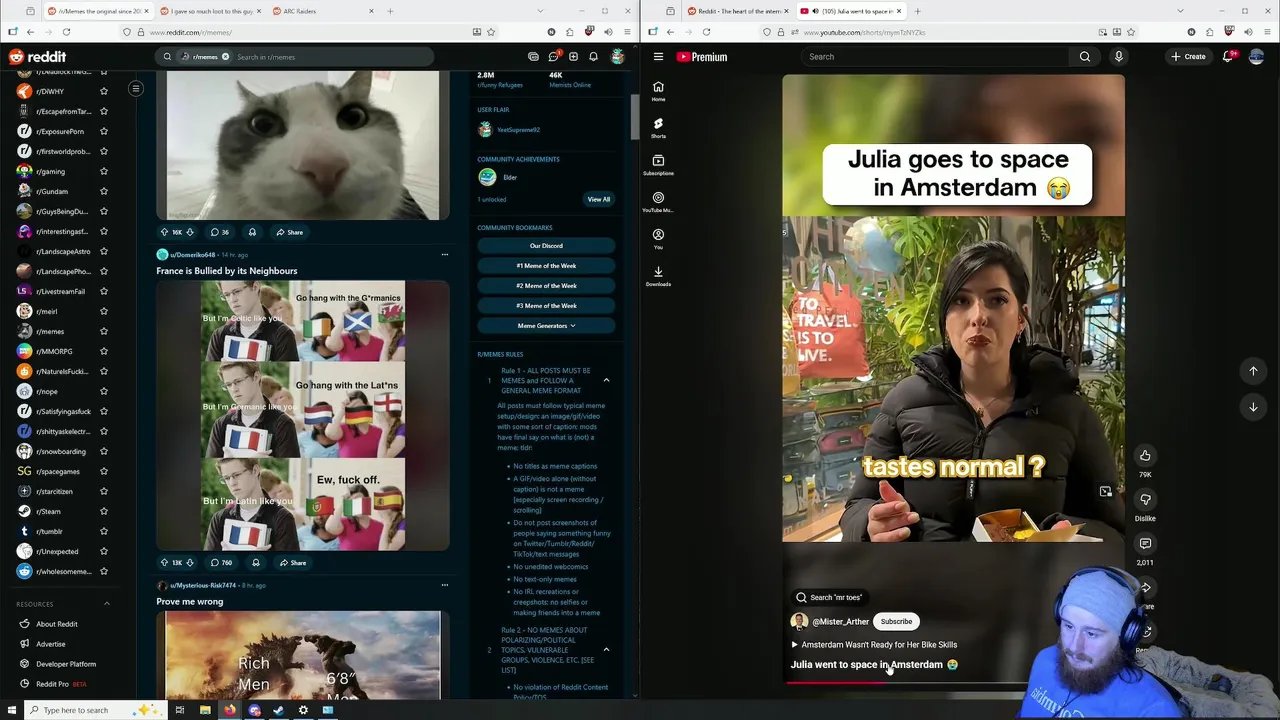Image resolution: width=1280 pixels, height=720 pixels.
Task: Click YouTube voice search microphone
Action: [1118, 57]
